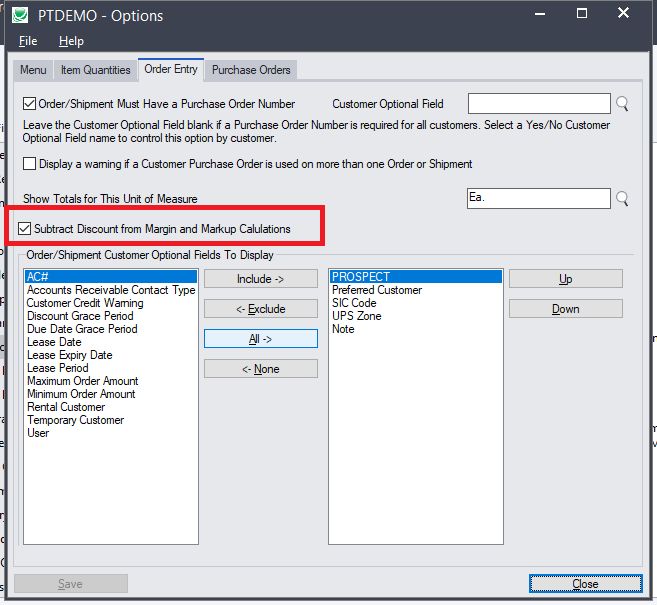This screenshot has width=657, height=605.
Task: Click the <- Exclude button
Action: [260, 309]
